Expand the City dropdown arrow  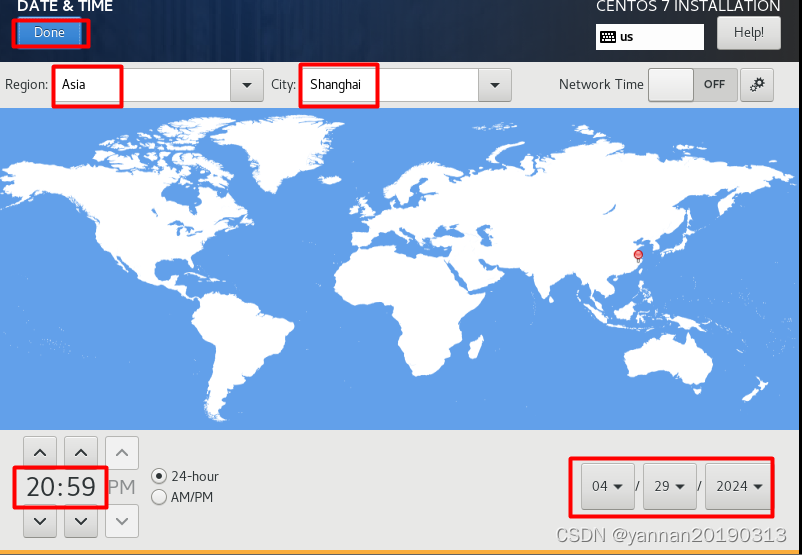(x=495, y=84)
